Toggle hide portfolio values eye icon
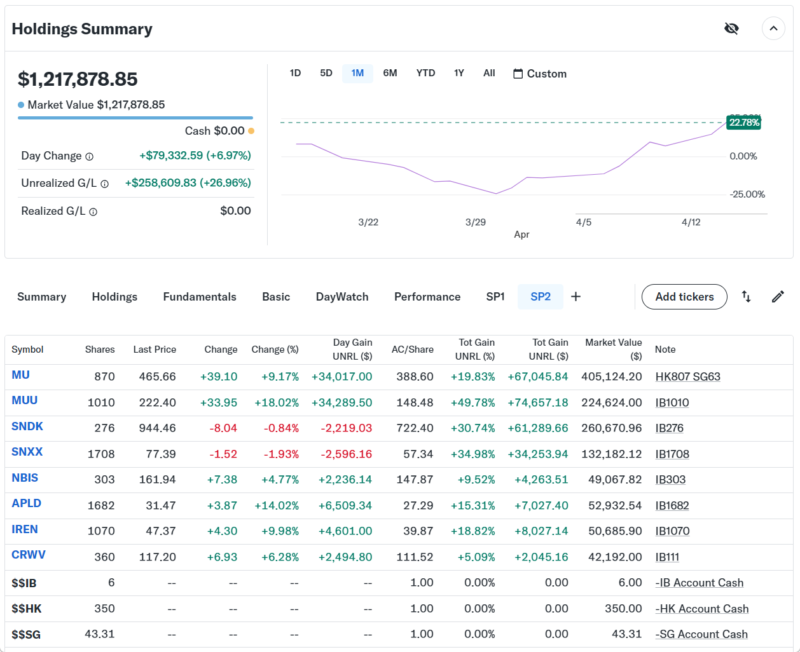Screen dimensions: 800x652 click(731, 28)
